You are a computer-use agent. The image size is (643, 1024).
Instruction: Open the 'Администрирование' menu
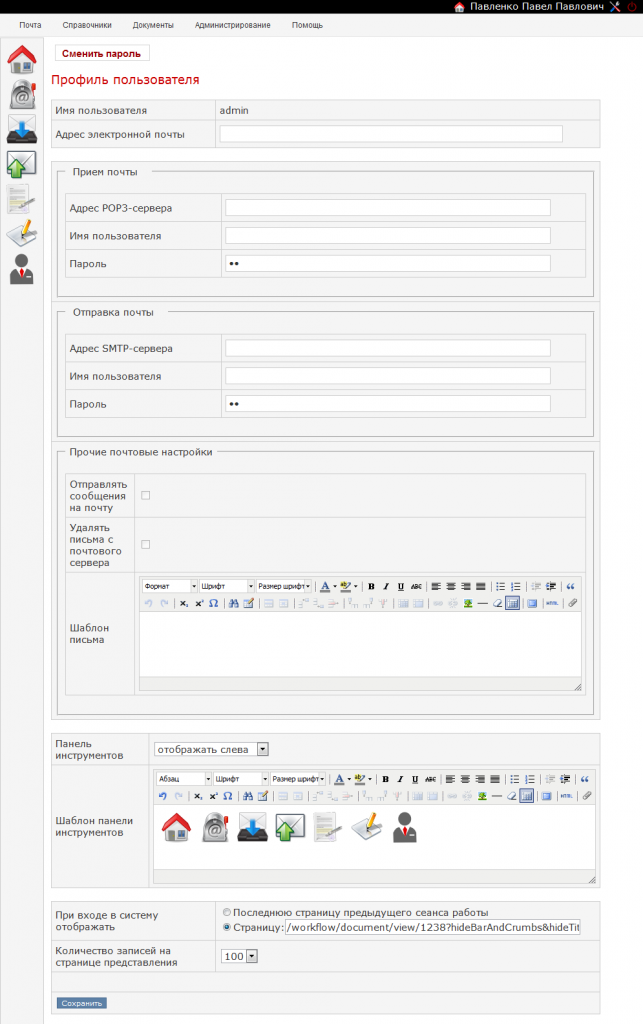pos(232,25)
